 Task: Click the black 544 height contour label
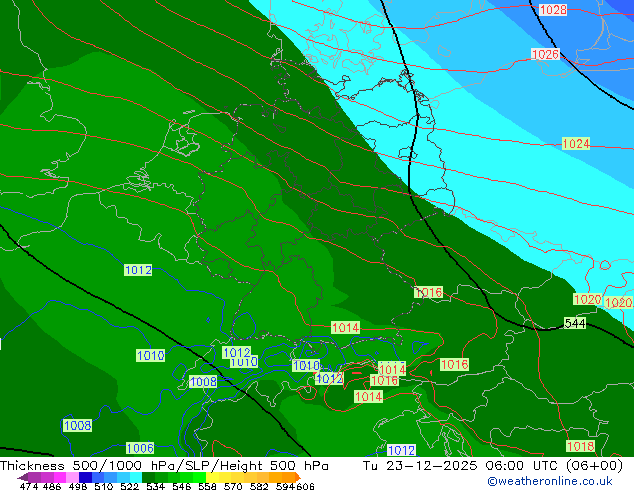(x=575, y=323)
